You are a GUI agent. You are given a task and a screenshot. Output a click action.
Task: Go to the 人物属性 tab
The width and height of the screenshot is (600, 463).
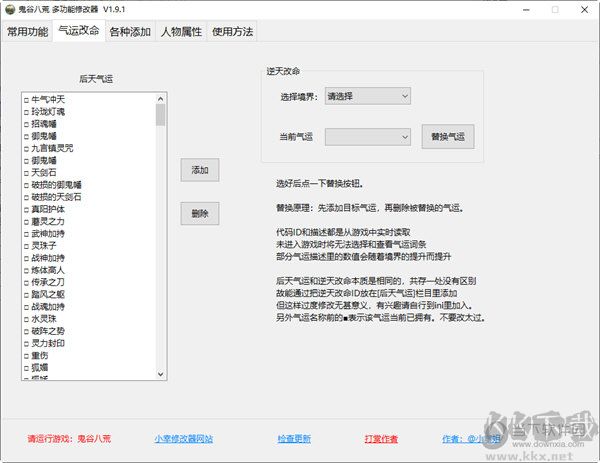click(x=181, y=31)
